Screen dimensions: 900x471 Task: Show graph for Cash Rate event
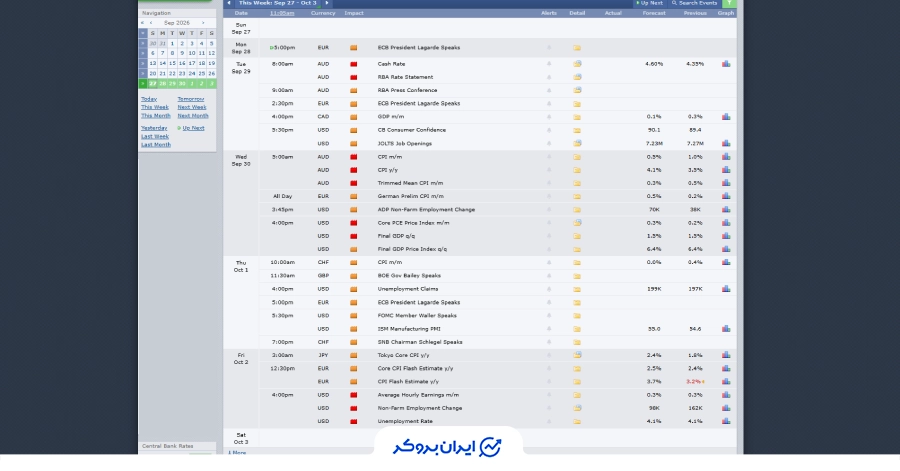click(726, 64)
